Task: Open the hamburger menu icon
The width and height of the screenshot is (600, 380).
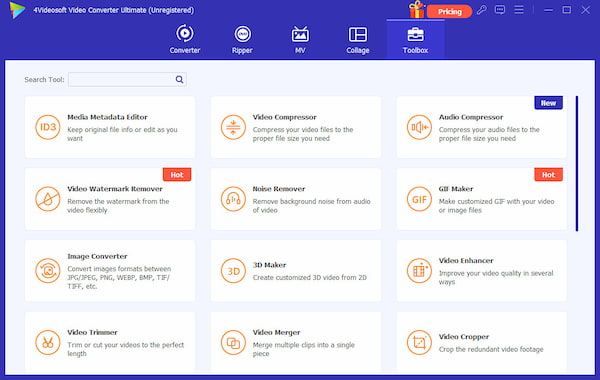Action: point(519,10)
